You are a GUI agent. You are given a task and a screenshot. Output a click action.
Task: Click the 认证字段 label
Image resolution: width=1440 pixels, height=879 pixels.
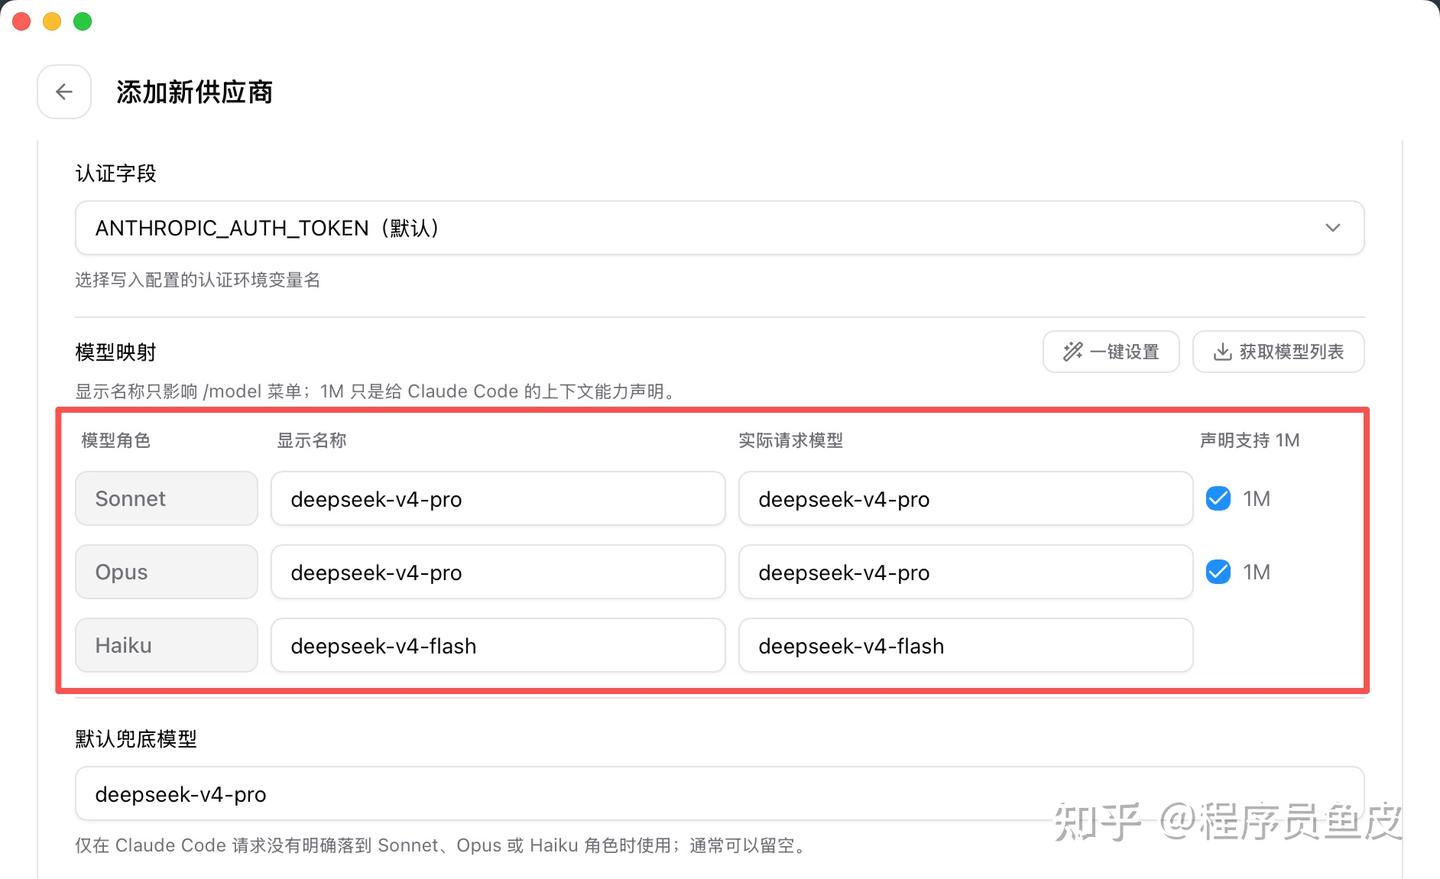click(x=116, y=173)
